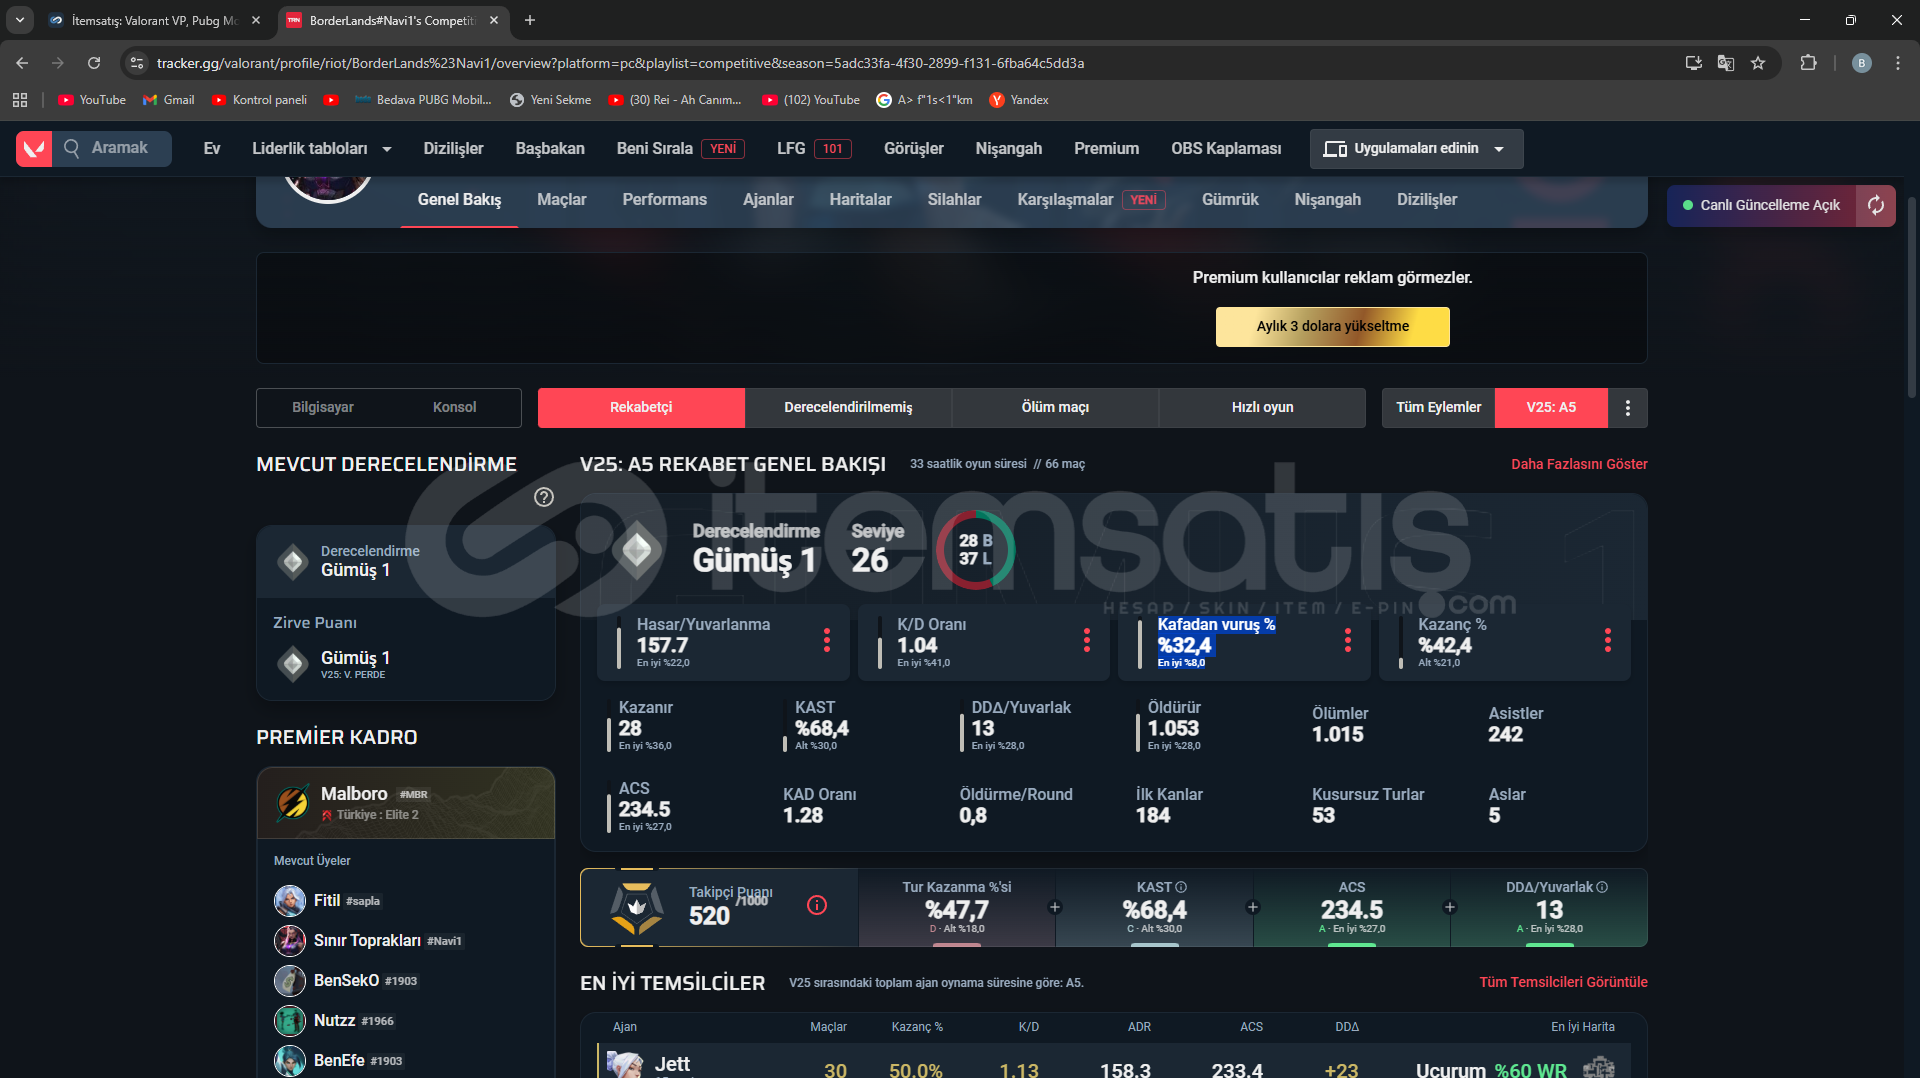Image resolution: width=1920 pixels, height=1078 pixels.
Task: Click the translate page icon
Action: point(1726,63)
